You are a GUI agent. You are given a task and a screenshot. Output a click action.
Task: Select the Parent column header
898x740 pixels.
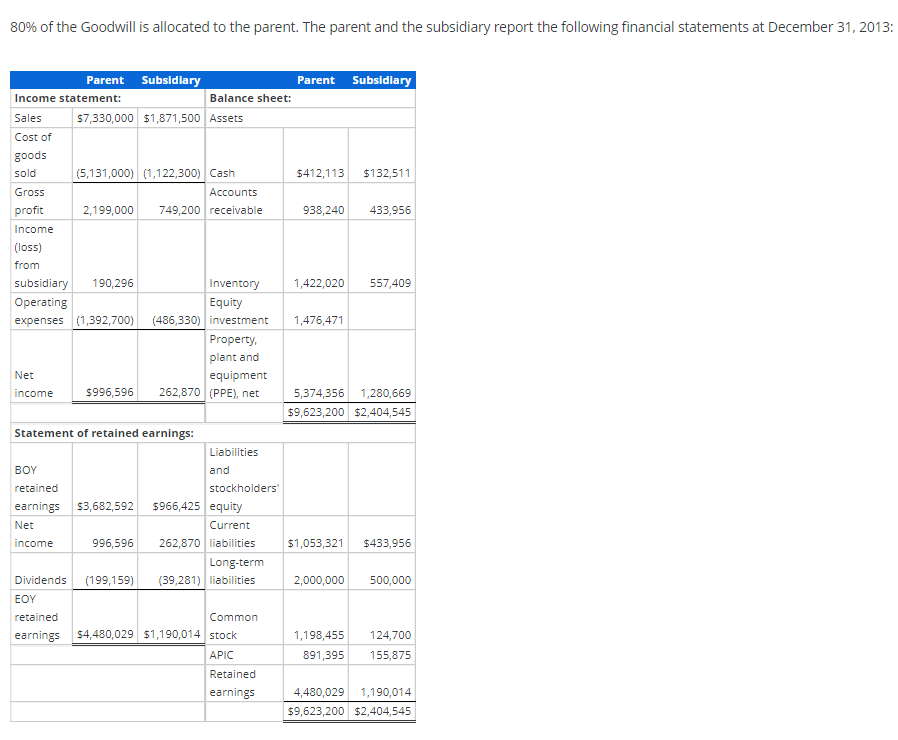(x=106, y=80)
